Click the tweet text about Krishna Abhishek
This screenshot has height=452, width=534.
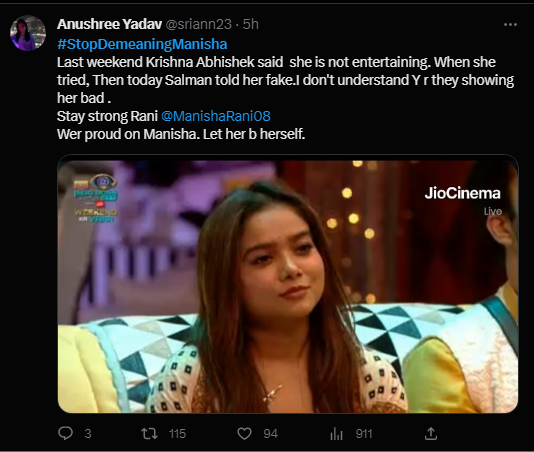[x=285, y=80]
